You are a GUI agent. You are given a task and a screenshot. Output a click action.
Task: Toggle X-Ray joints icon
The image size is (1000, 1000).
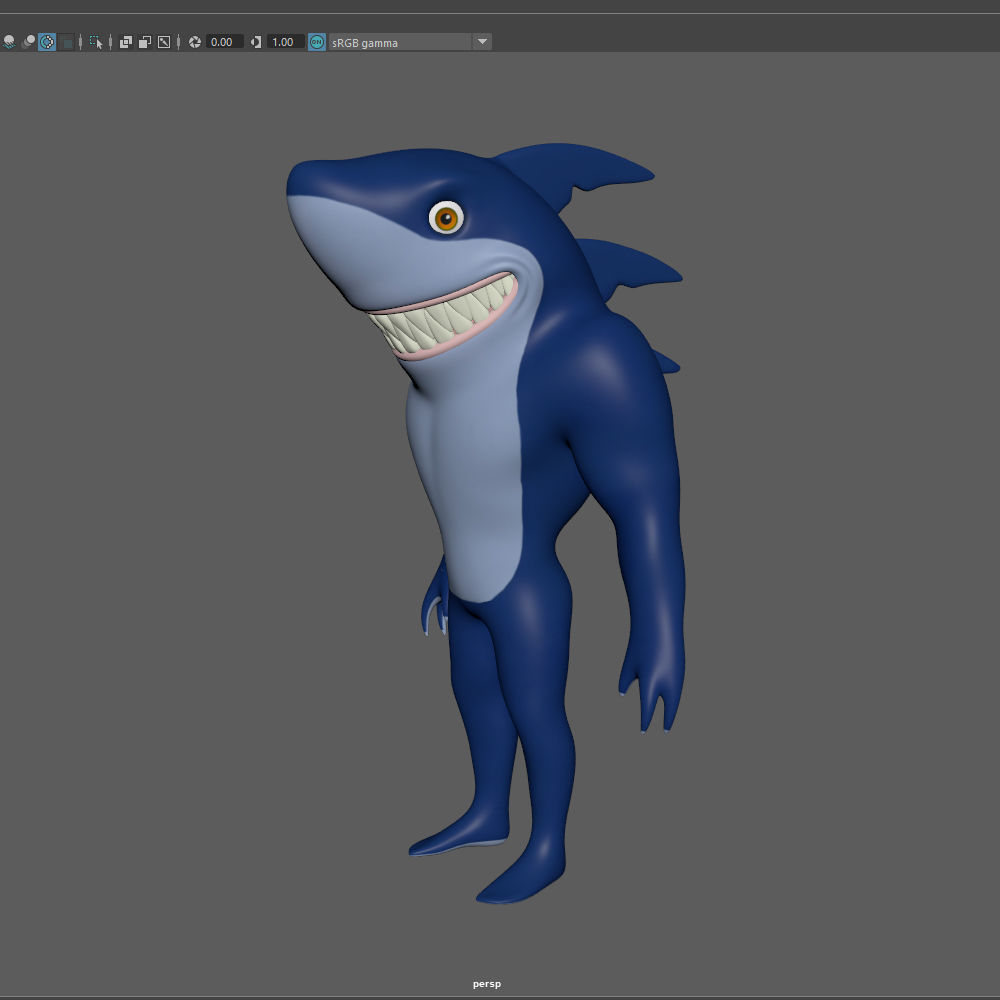coord(164,42)
